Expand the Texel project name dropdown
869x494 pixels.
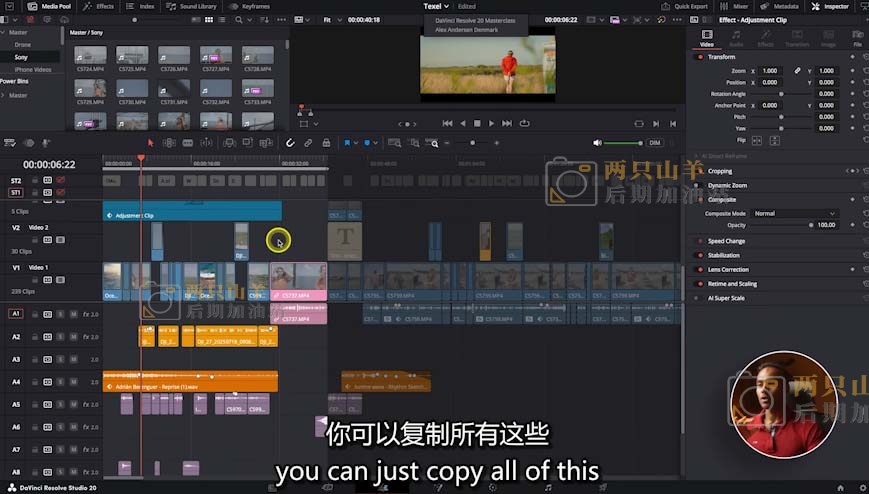[433, 6]
